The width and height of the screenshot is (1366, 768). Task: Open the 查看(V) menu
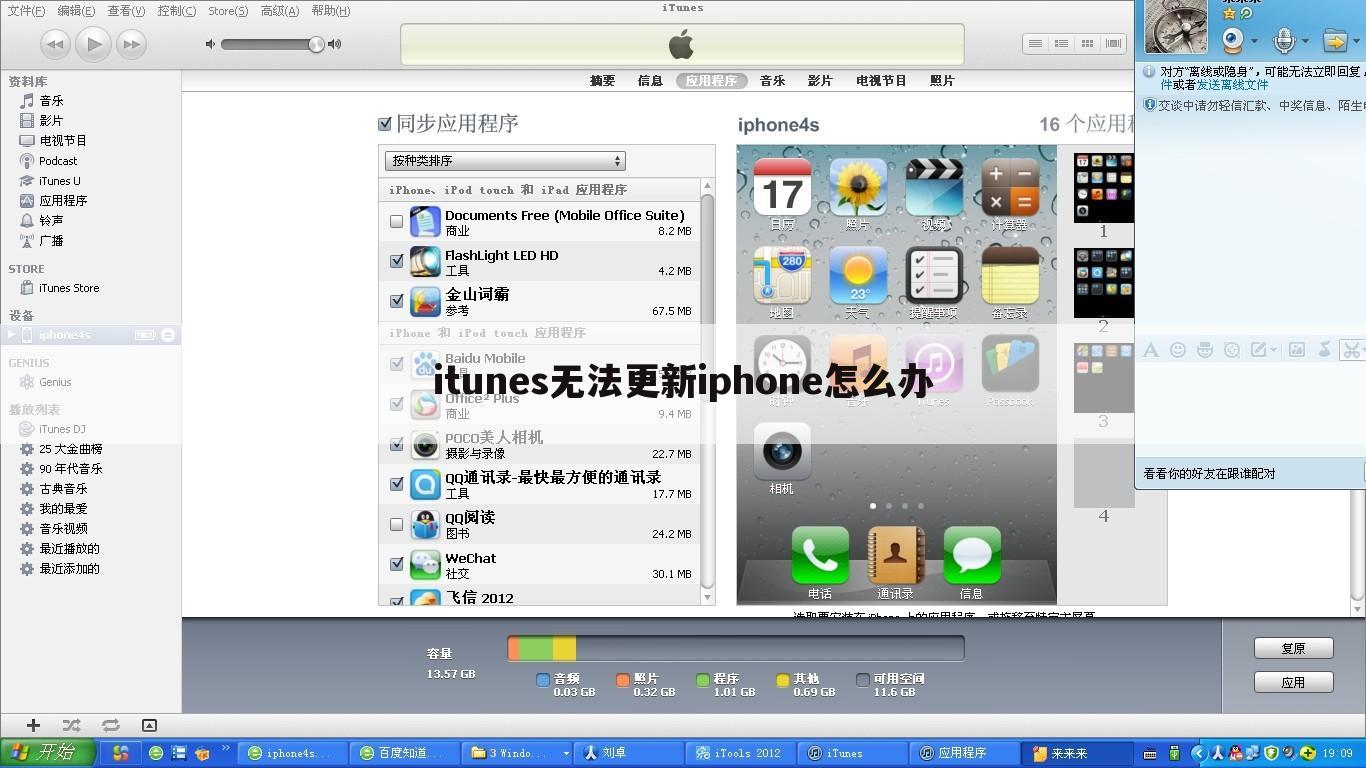tap(126, 11)
